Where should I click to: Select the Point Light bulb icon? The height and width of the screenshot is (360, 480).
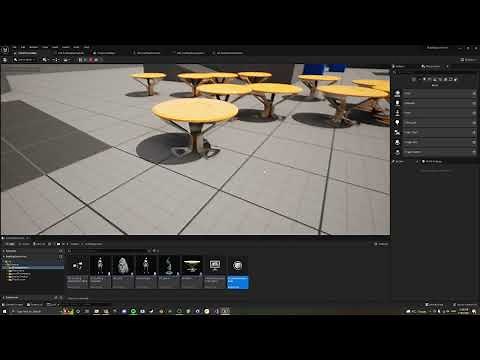tap(397, 123)
